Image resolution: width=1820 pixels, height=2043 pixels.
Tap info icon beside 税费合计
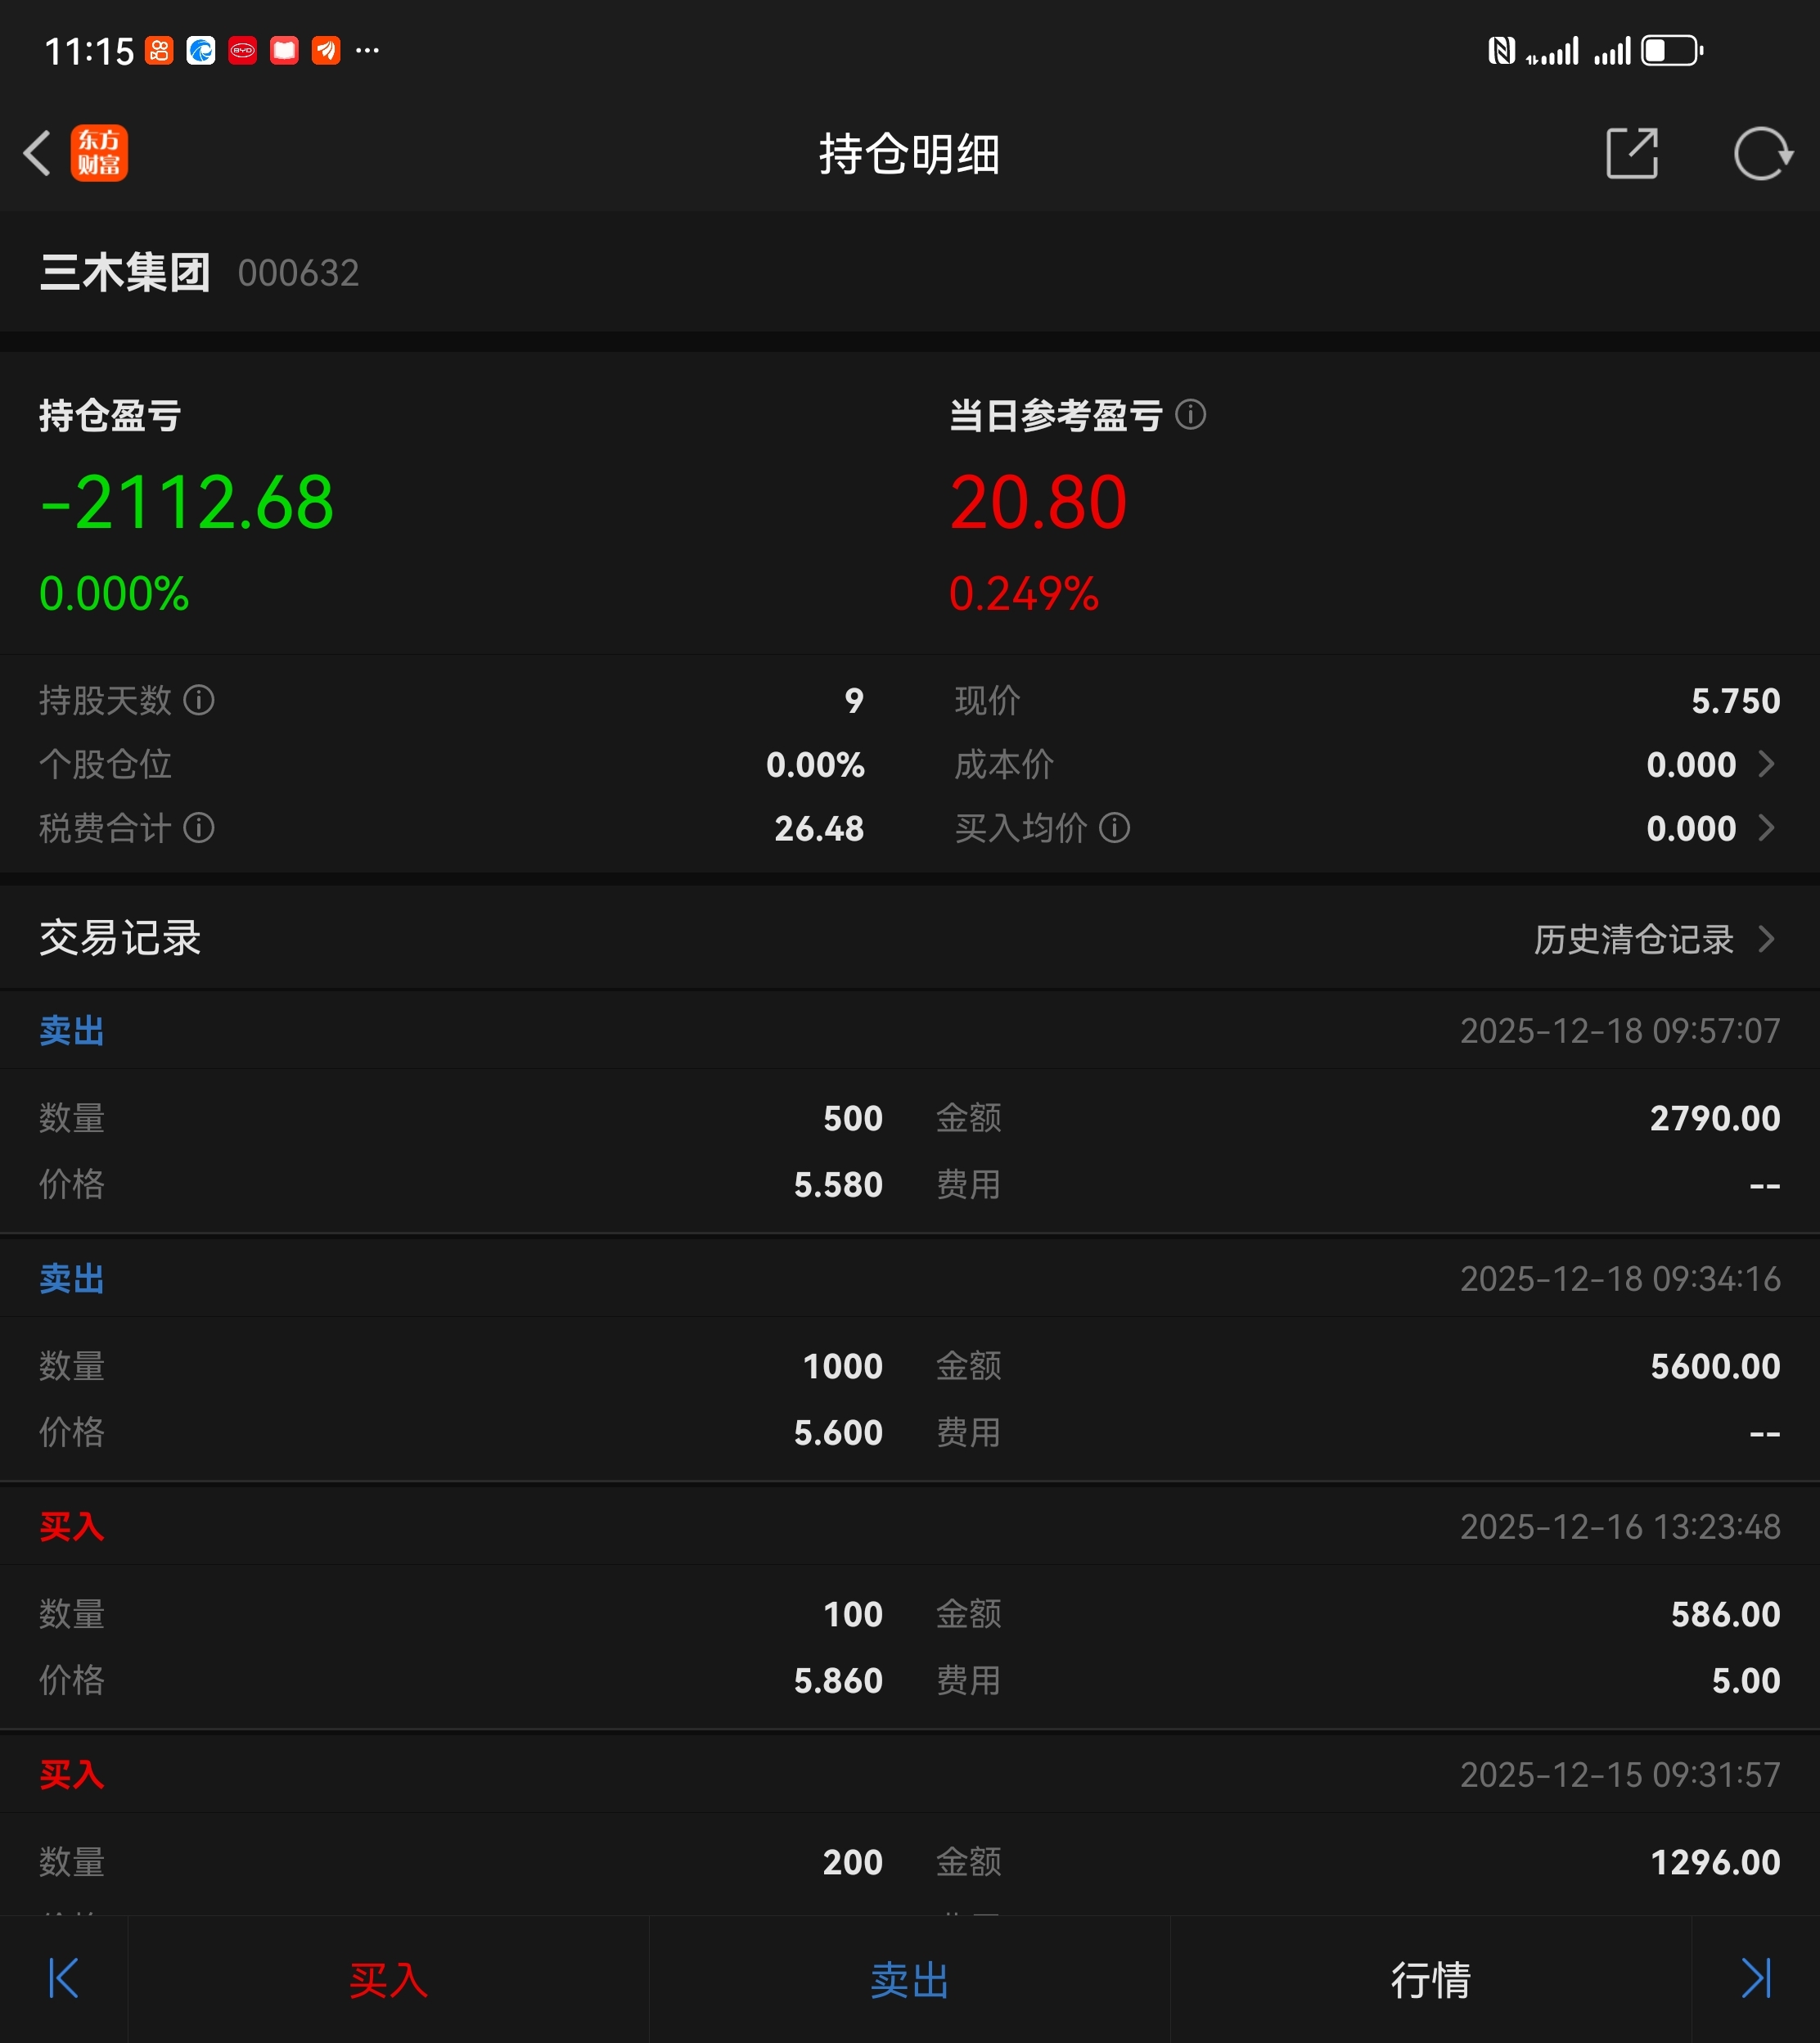199,828
